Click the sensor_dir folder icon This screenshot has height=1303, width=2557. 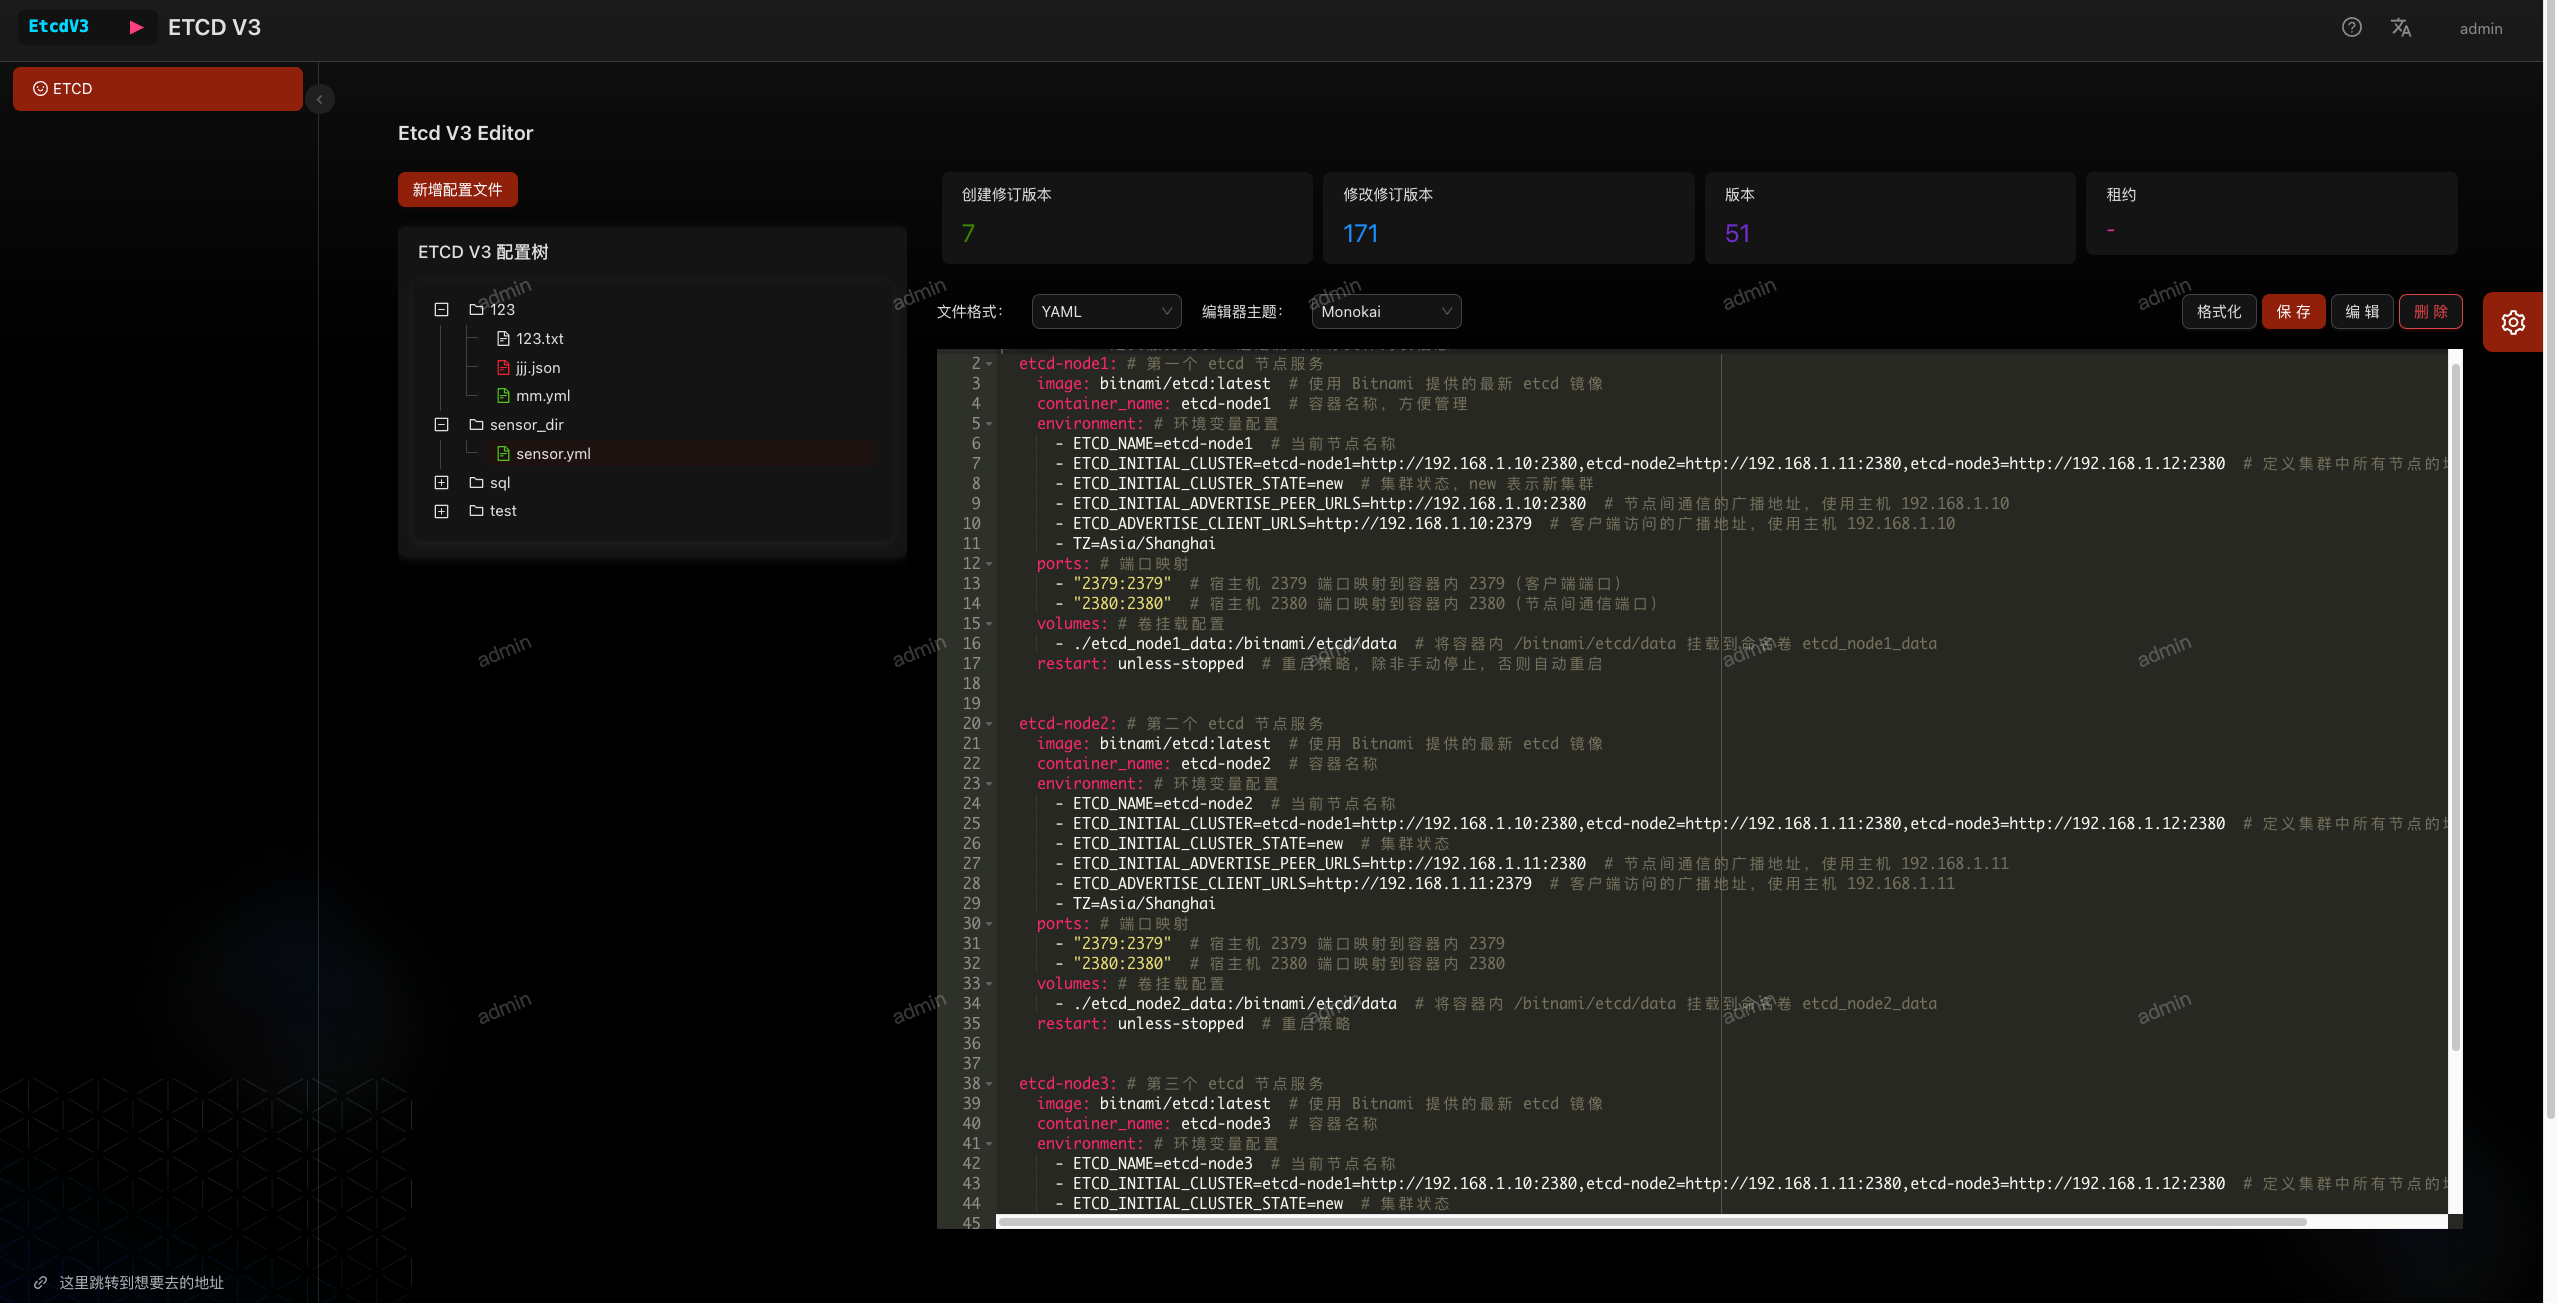point(476,425)
